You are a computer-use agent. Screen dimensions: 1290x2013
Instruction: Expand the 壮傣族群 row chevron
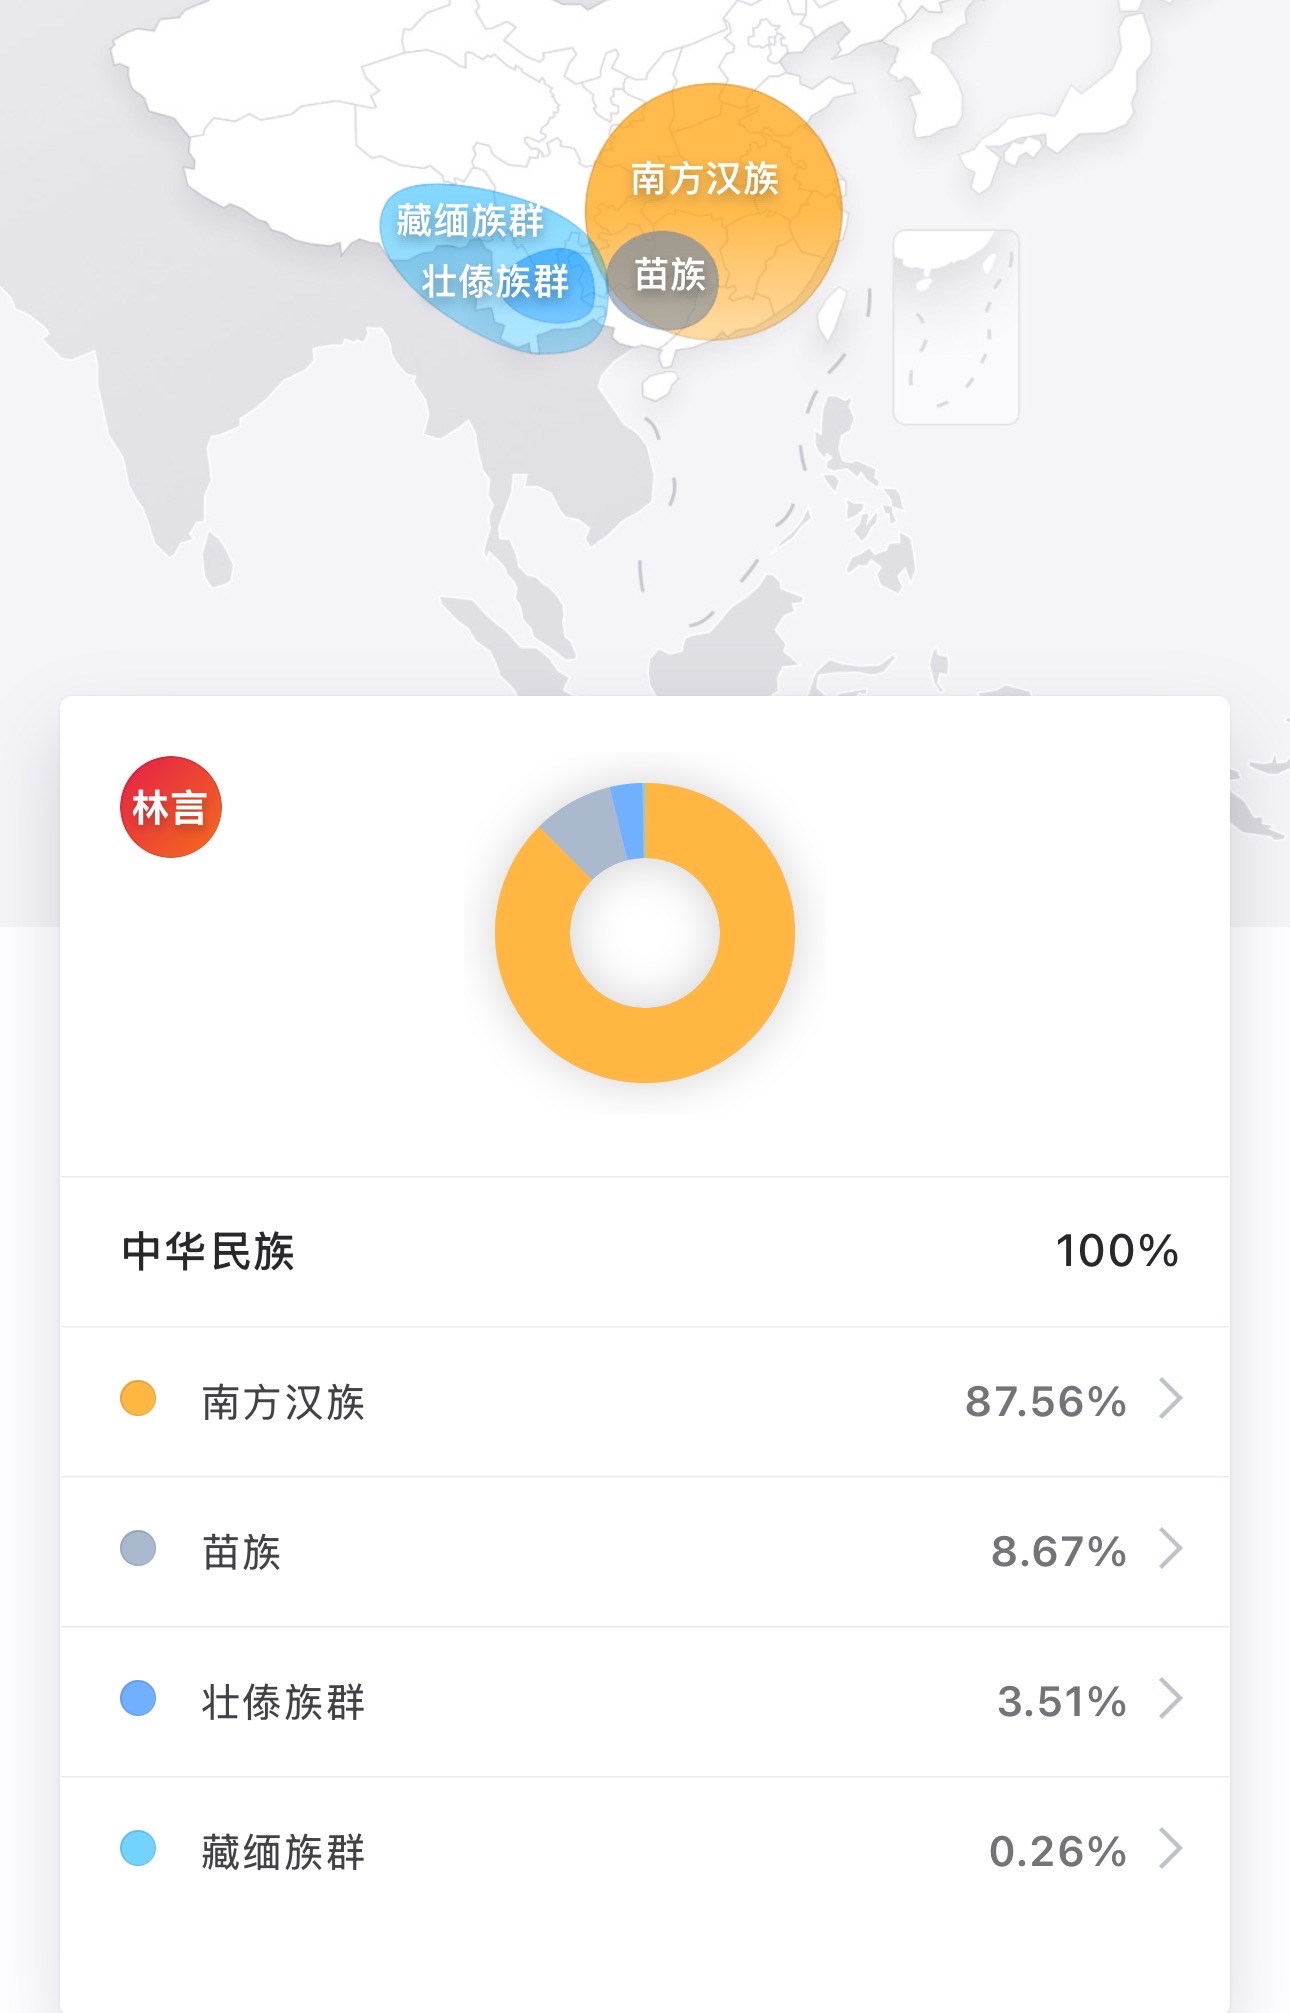(x=1170, y=1699)
